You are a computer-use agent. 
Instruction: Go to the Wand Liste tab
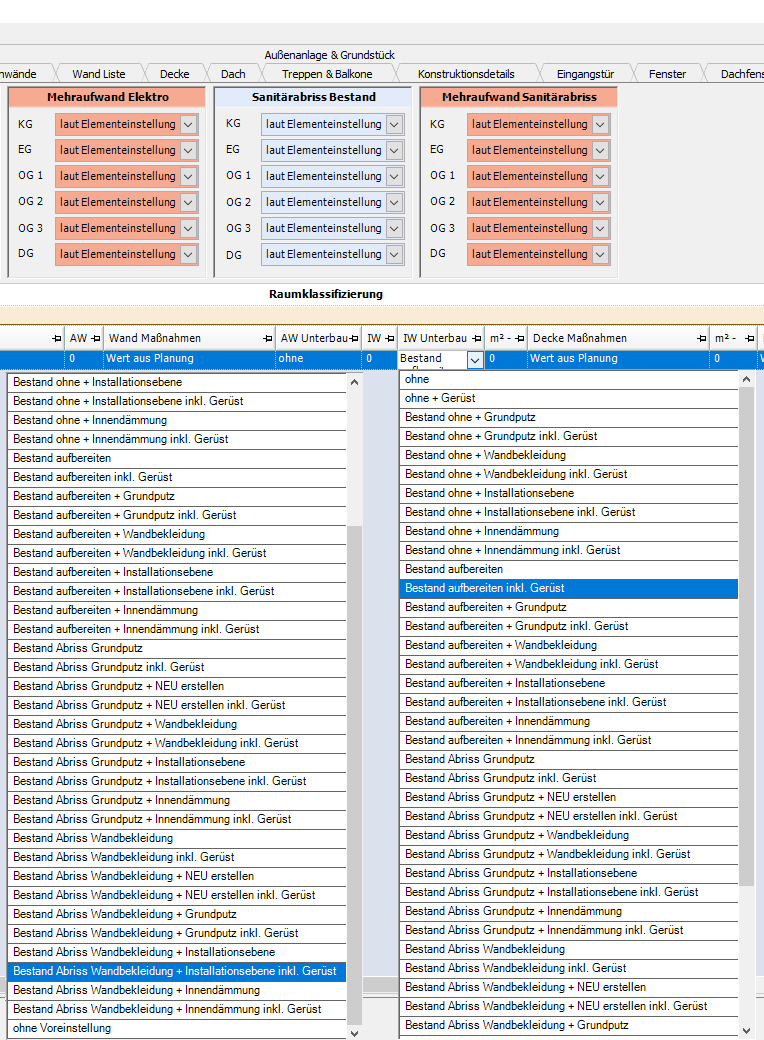pyautogui.click(x=99, y=74)
